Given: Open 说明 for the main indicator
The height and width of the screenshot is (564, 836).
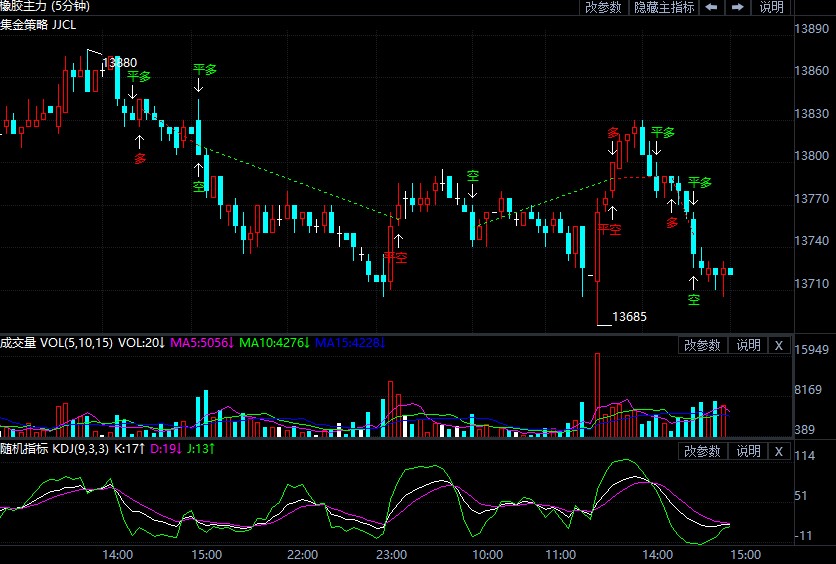Looking at the screenshot, I should 771,7.
